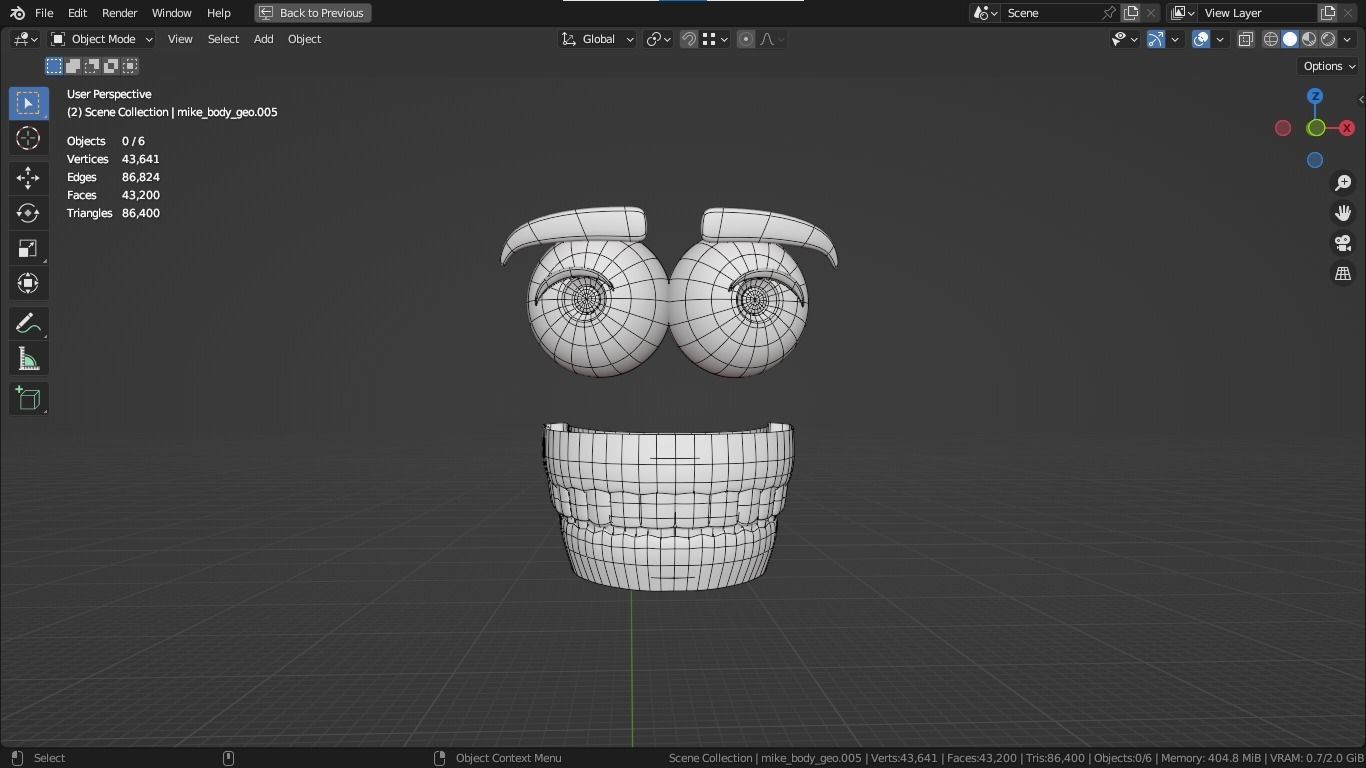The width and height of the screenshot is (1366, 768).
Task: Set selection mode to Invert
Action: pyautogui.click(x=111, y=66)
